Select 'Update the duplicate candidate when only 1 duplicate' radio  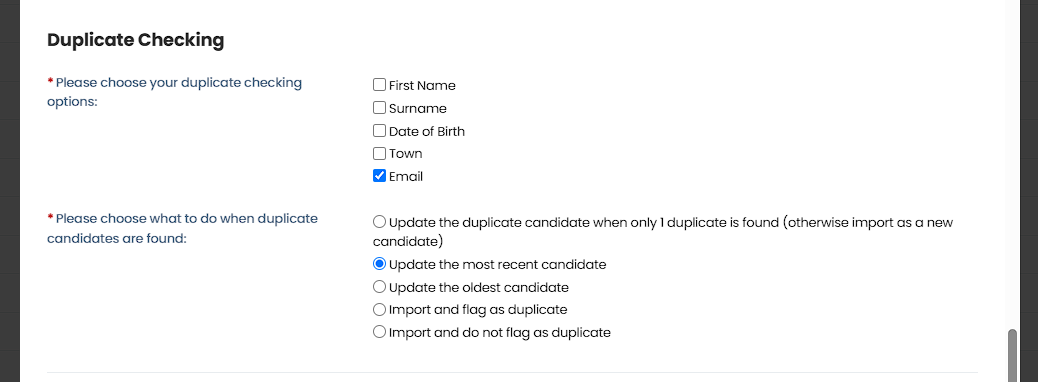[379, 221]
